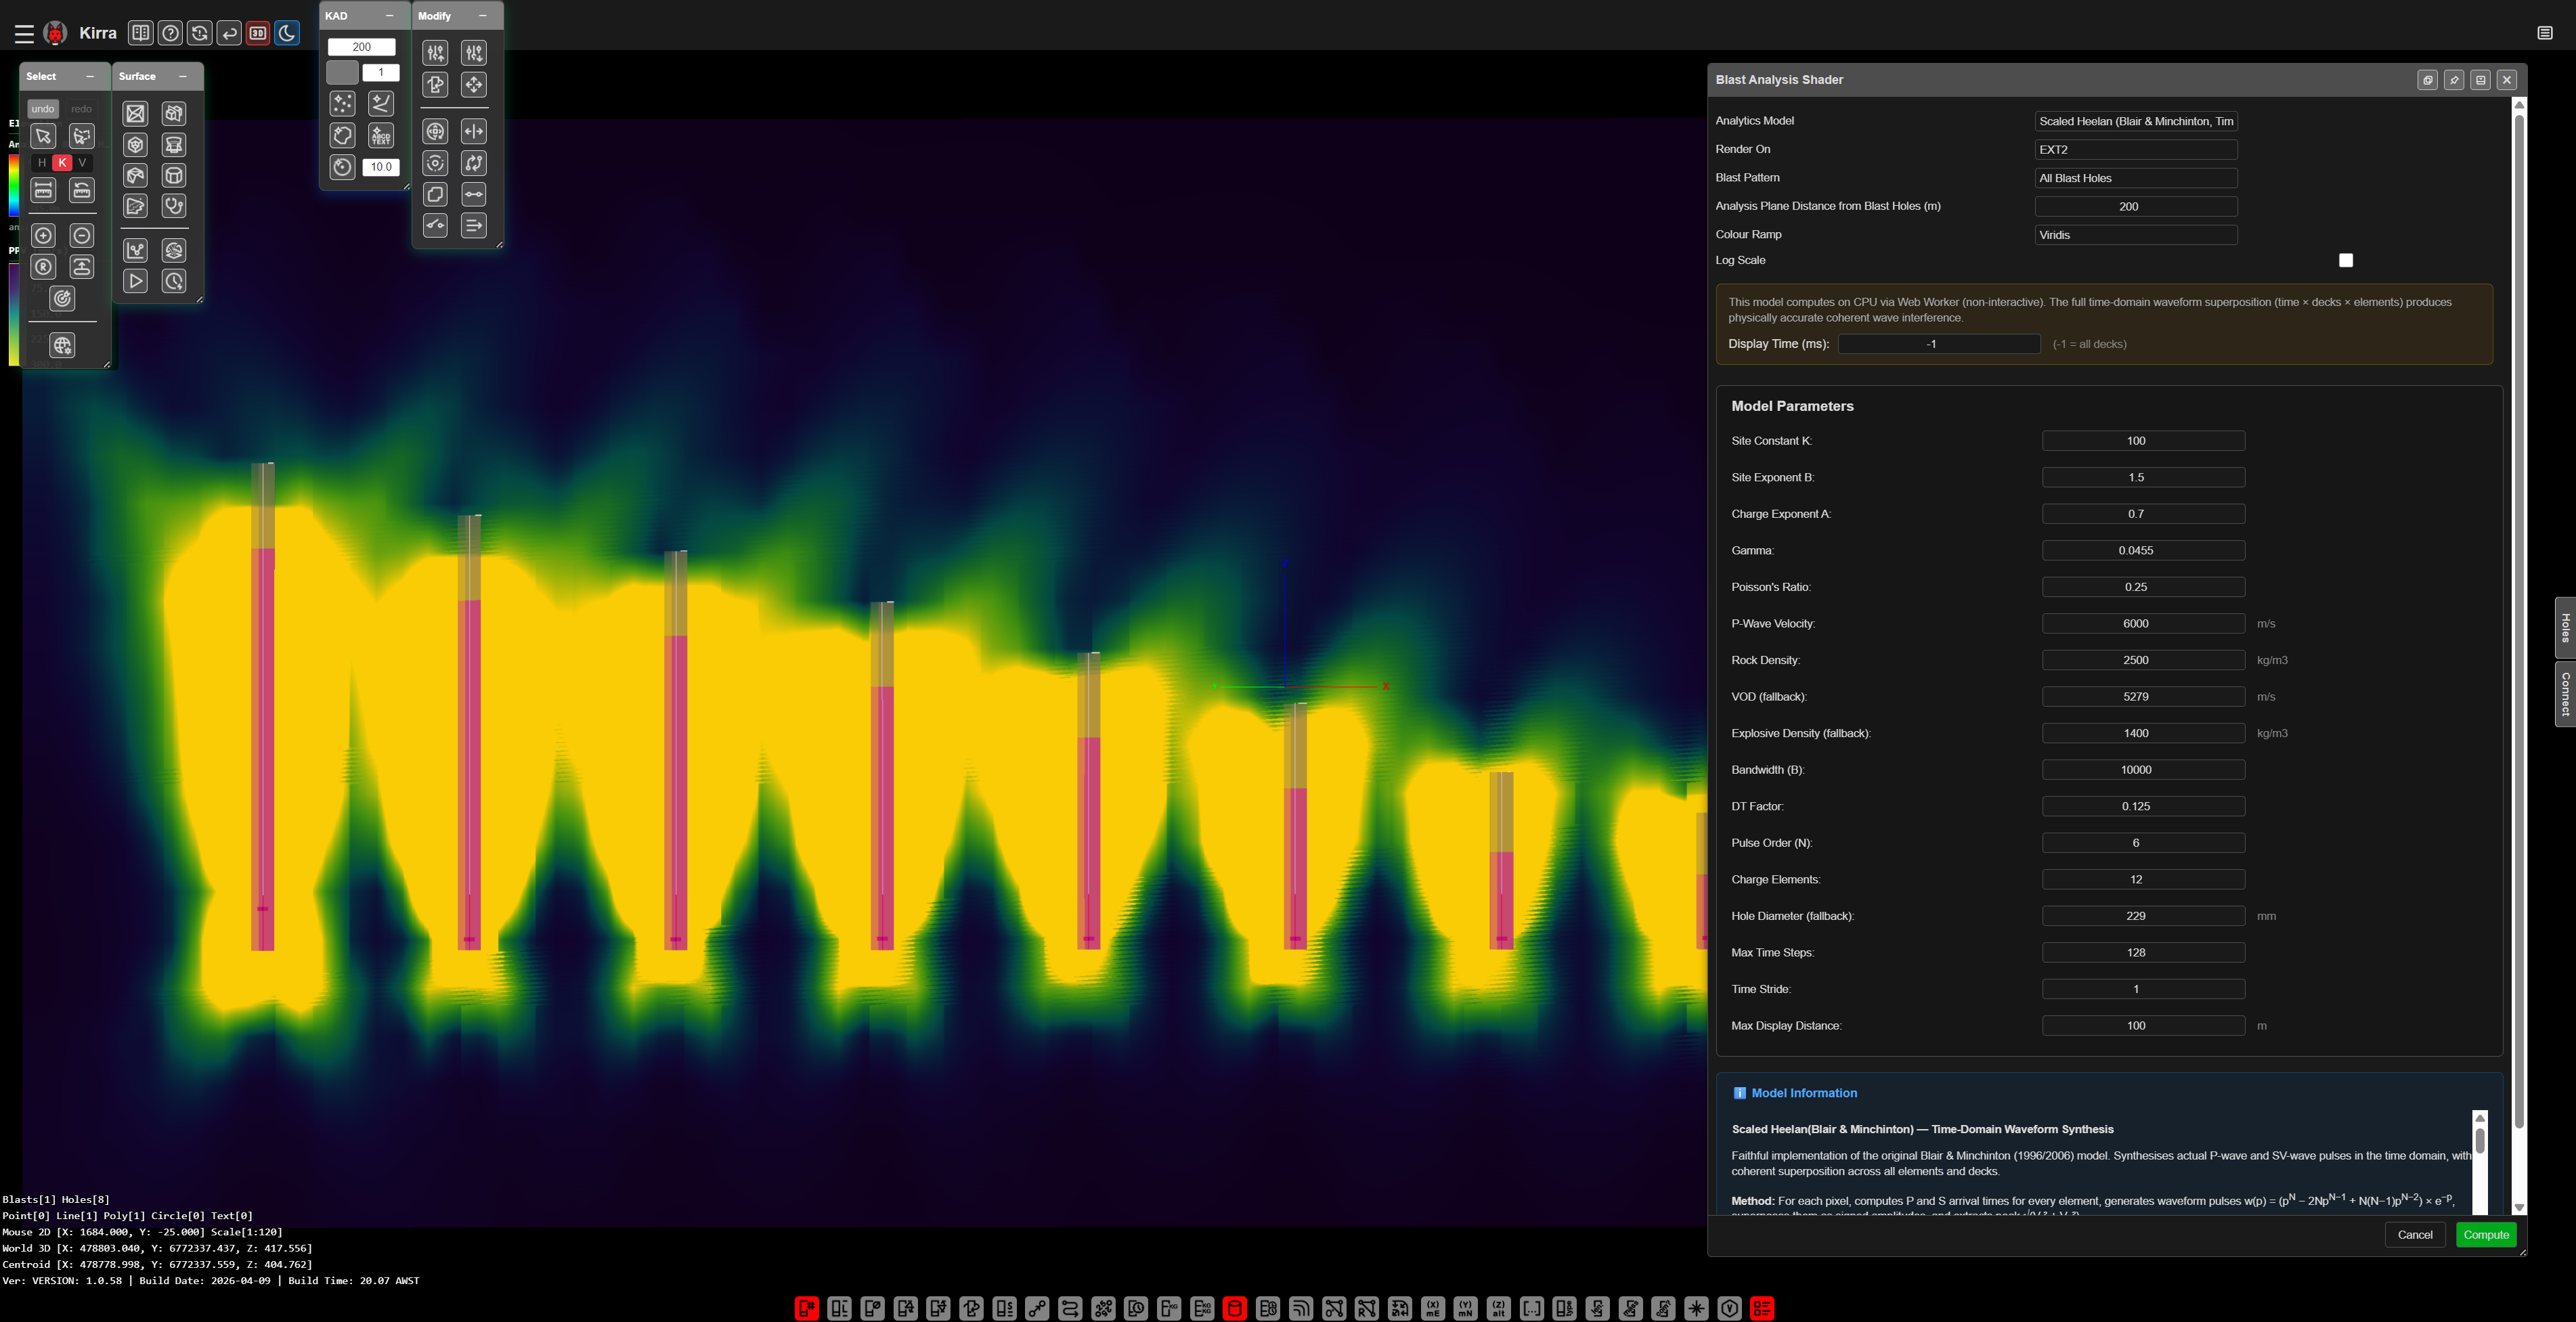
Task: Select the KAD points drawing tool
Action: [342, 103]
